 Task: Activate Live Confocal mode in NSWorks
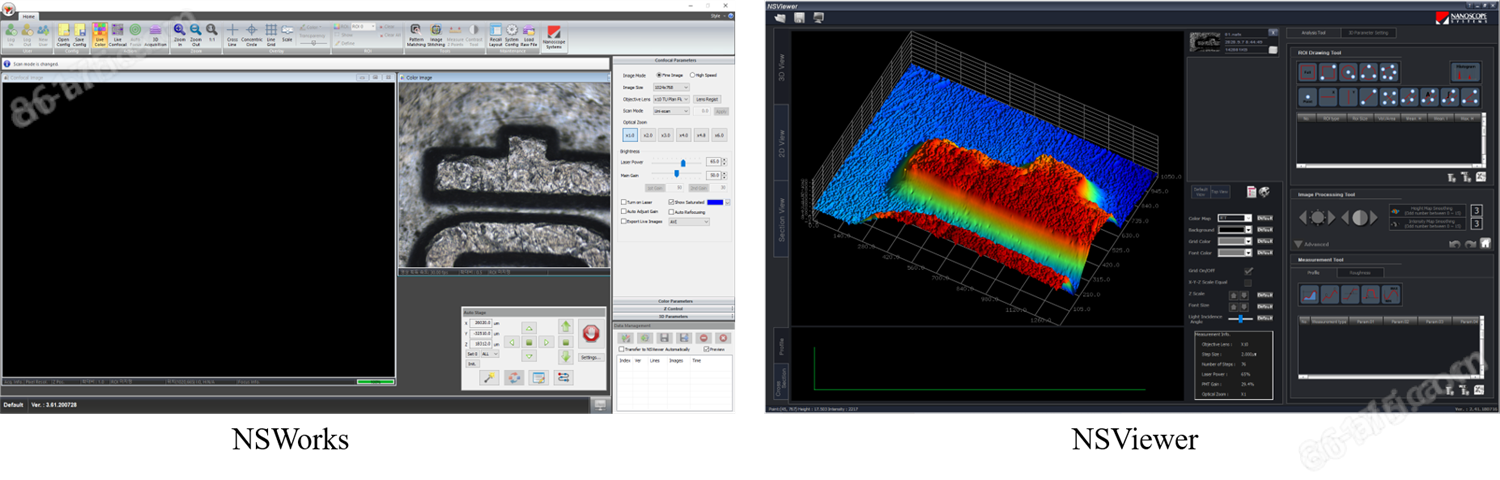click(117, 35)
